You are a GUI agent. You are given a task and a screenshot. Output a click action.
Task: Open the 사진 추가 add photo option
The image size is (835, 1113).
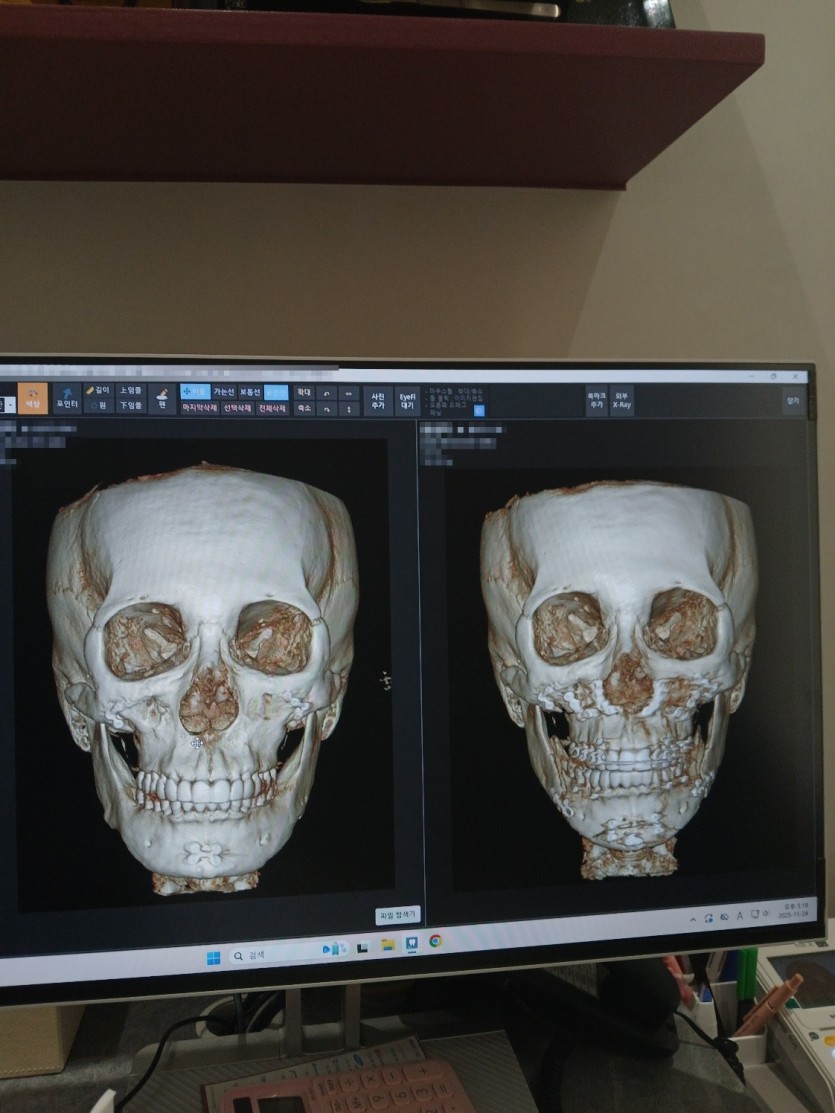coord(378,400)
